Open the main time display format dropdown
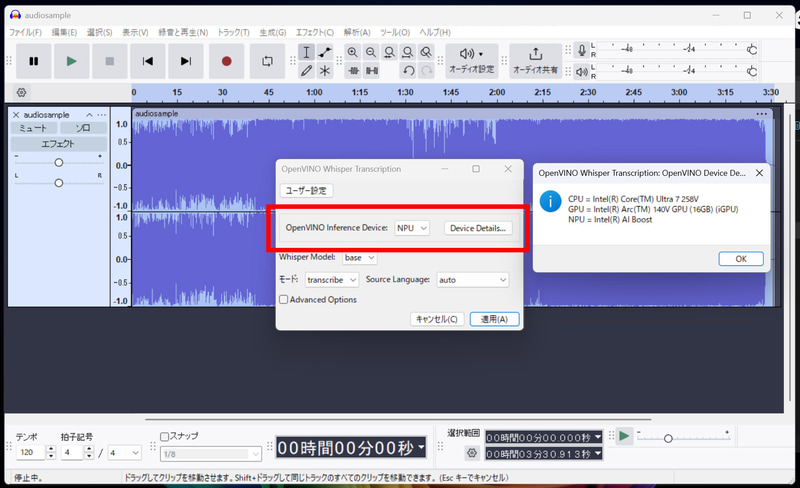This screenshot has width=800, height=488. coord(421,448)
